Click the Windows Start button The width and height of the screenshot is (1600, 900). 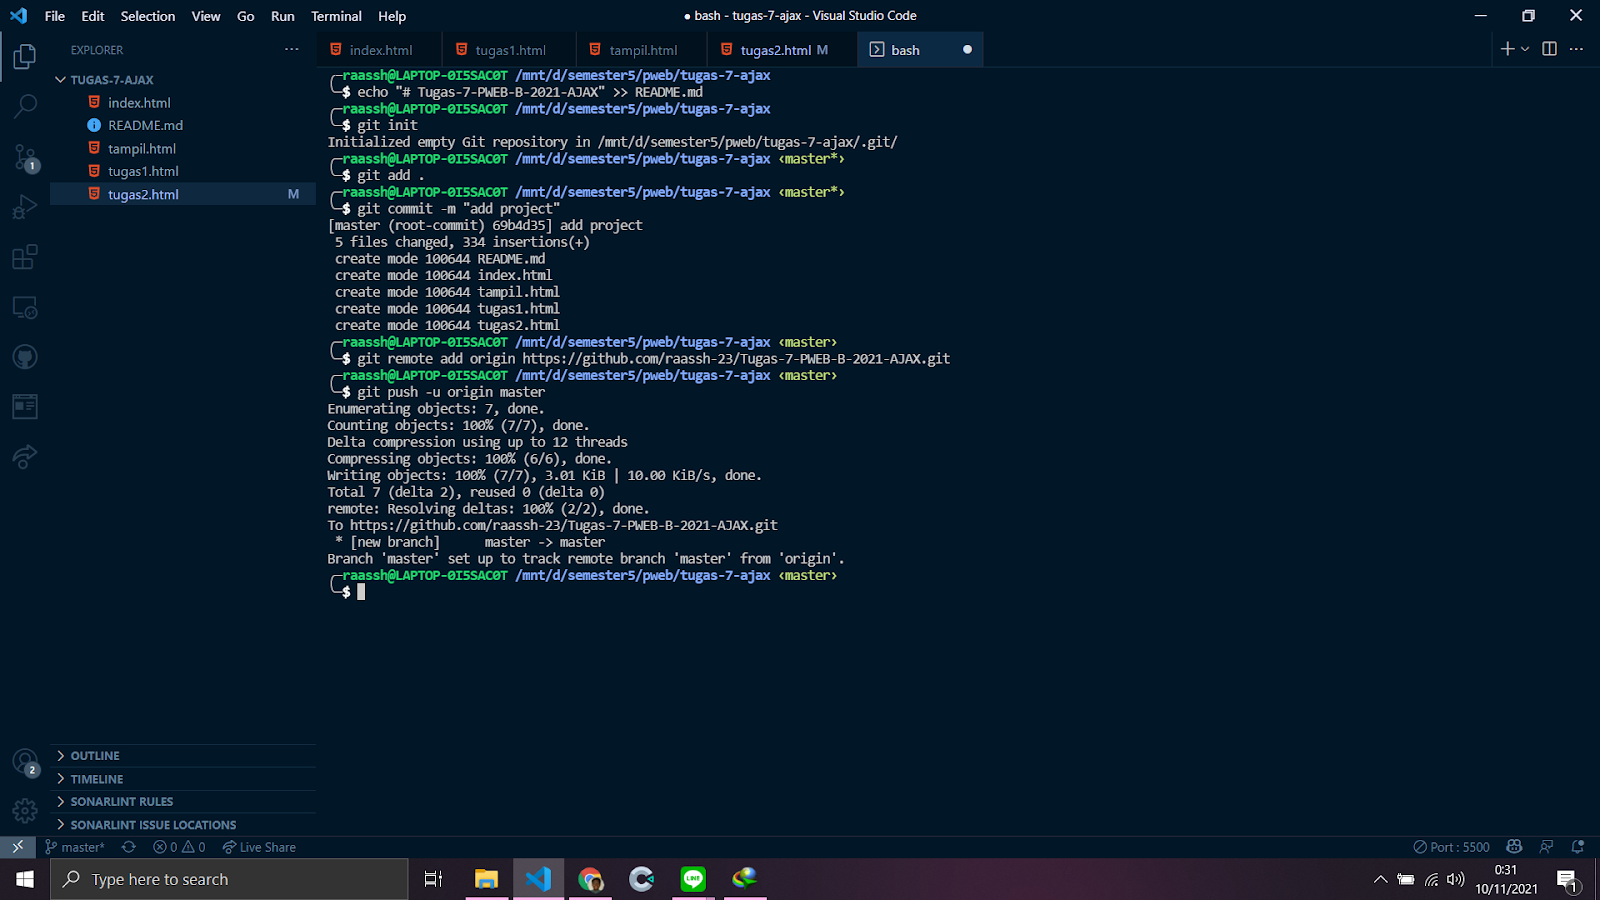point(25,879)
